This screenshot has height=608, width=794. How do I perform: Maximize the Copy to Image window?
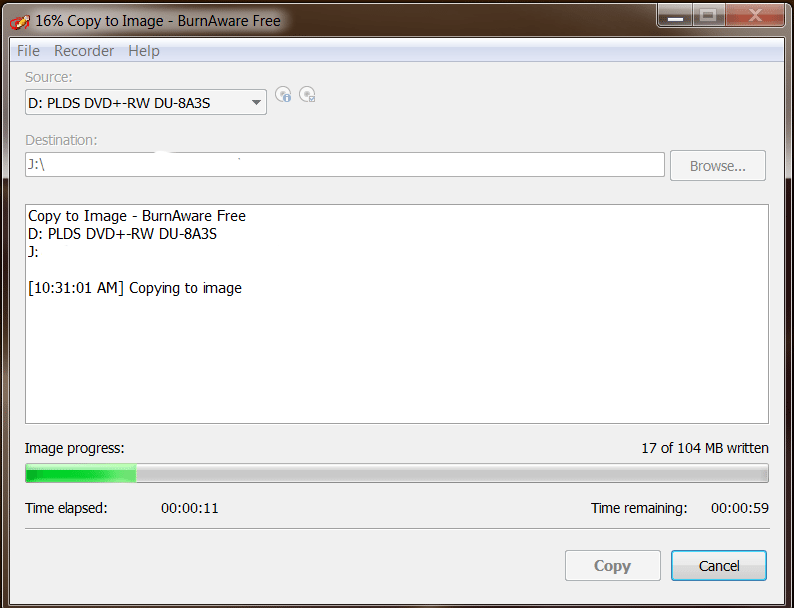(708, 16)
